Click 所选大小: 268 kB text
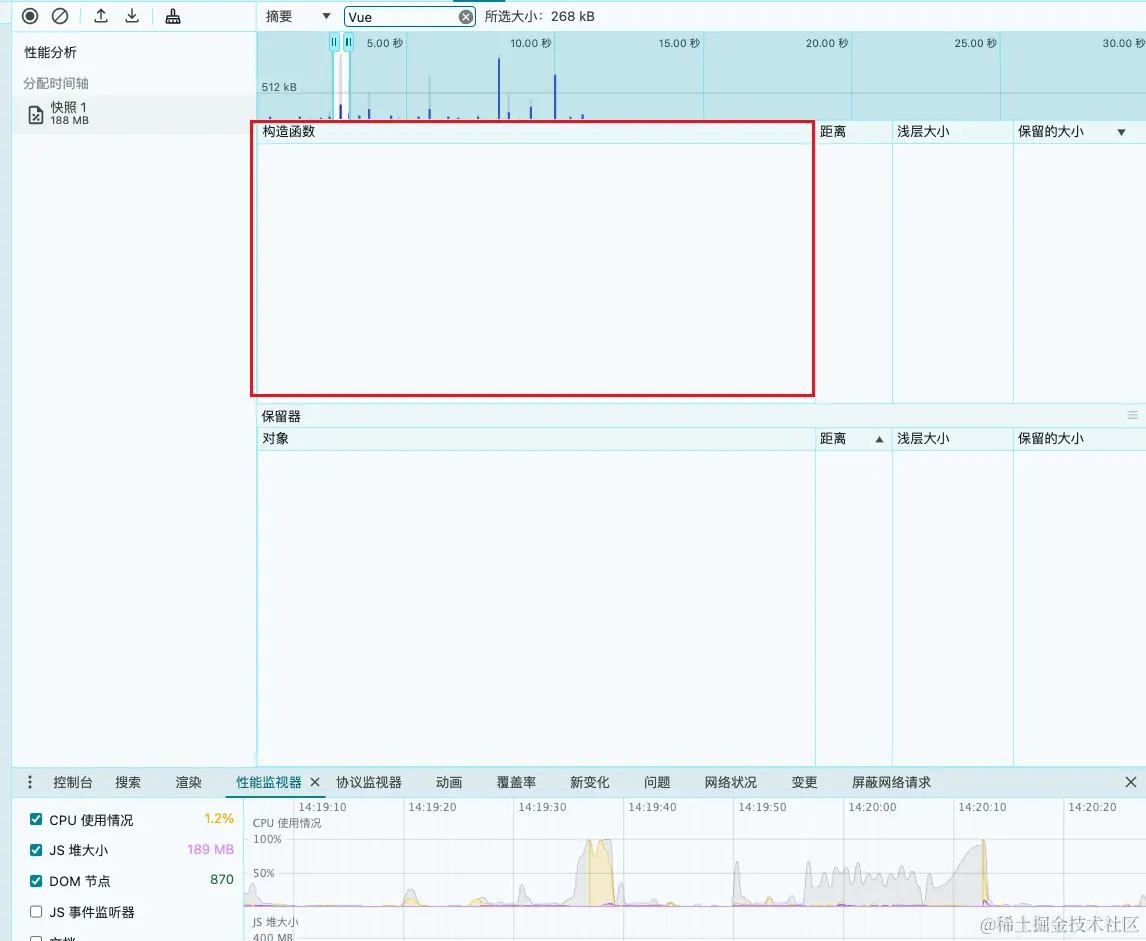1146x941 pixels. [x=539, y=17]
